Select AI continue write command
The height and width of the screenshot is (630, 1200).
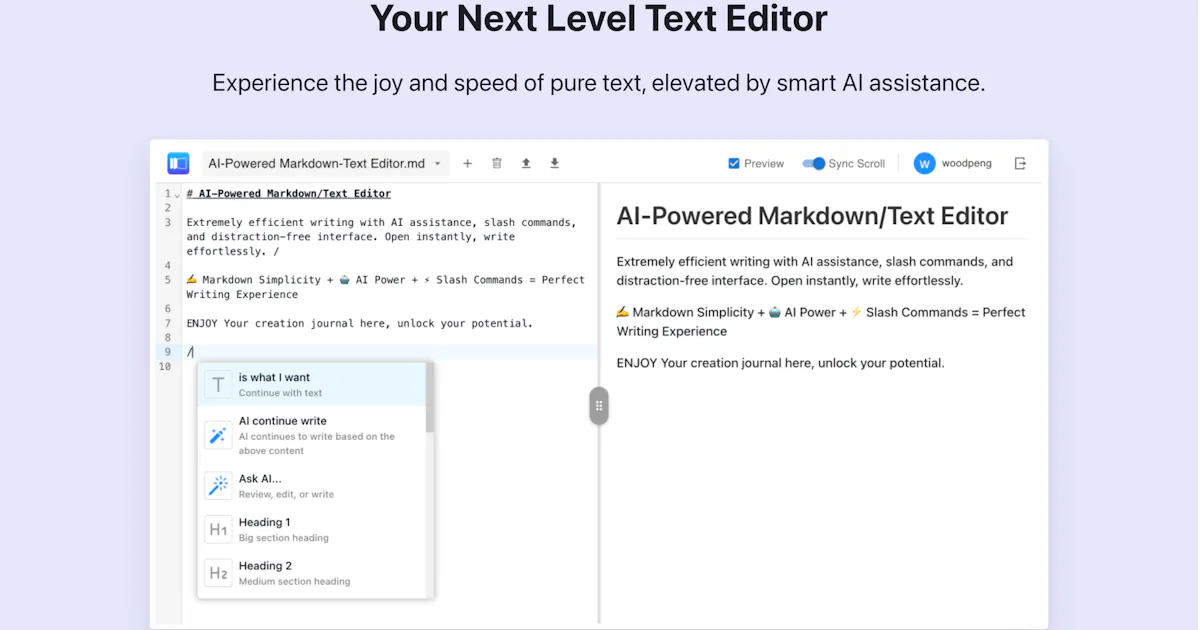312,435
